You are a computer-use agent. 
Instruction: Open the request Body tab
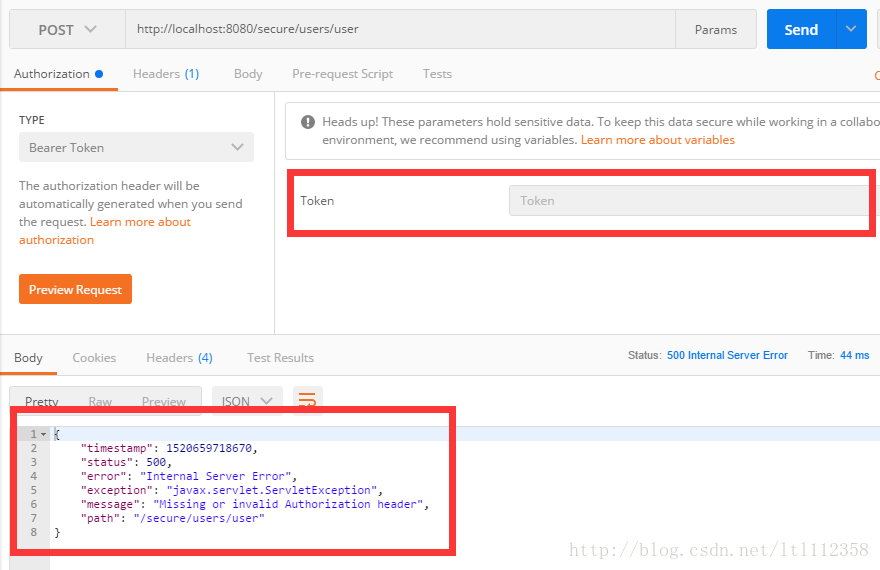tap(248, 74)
